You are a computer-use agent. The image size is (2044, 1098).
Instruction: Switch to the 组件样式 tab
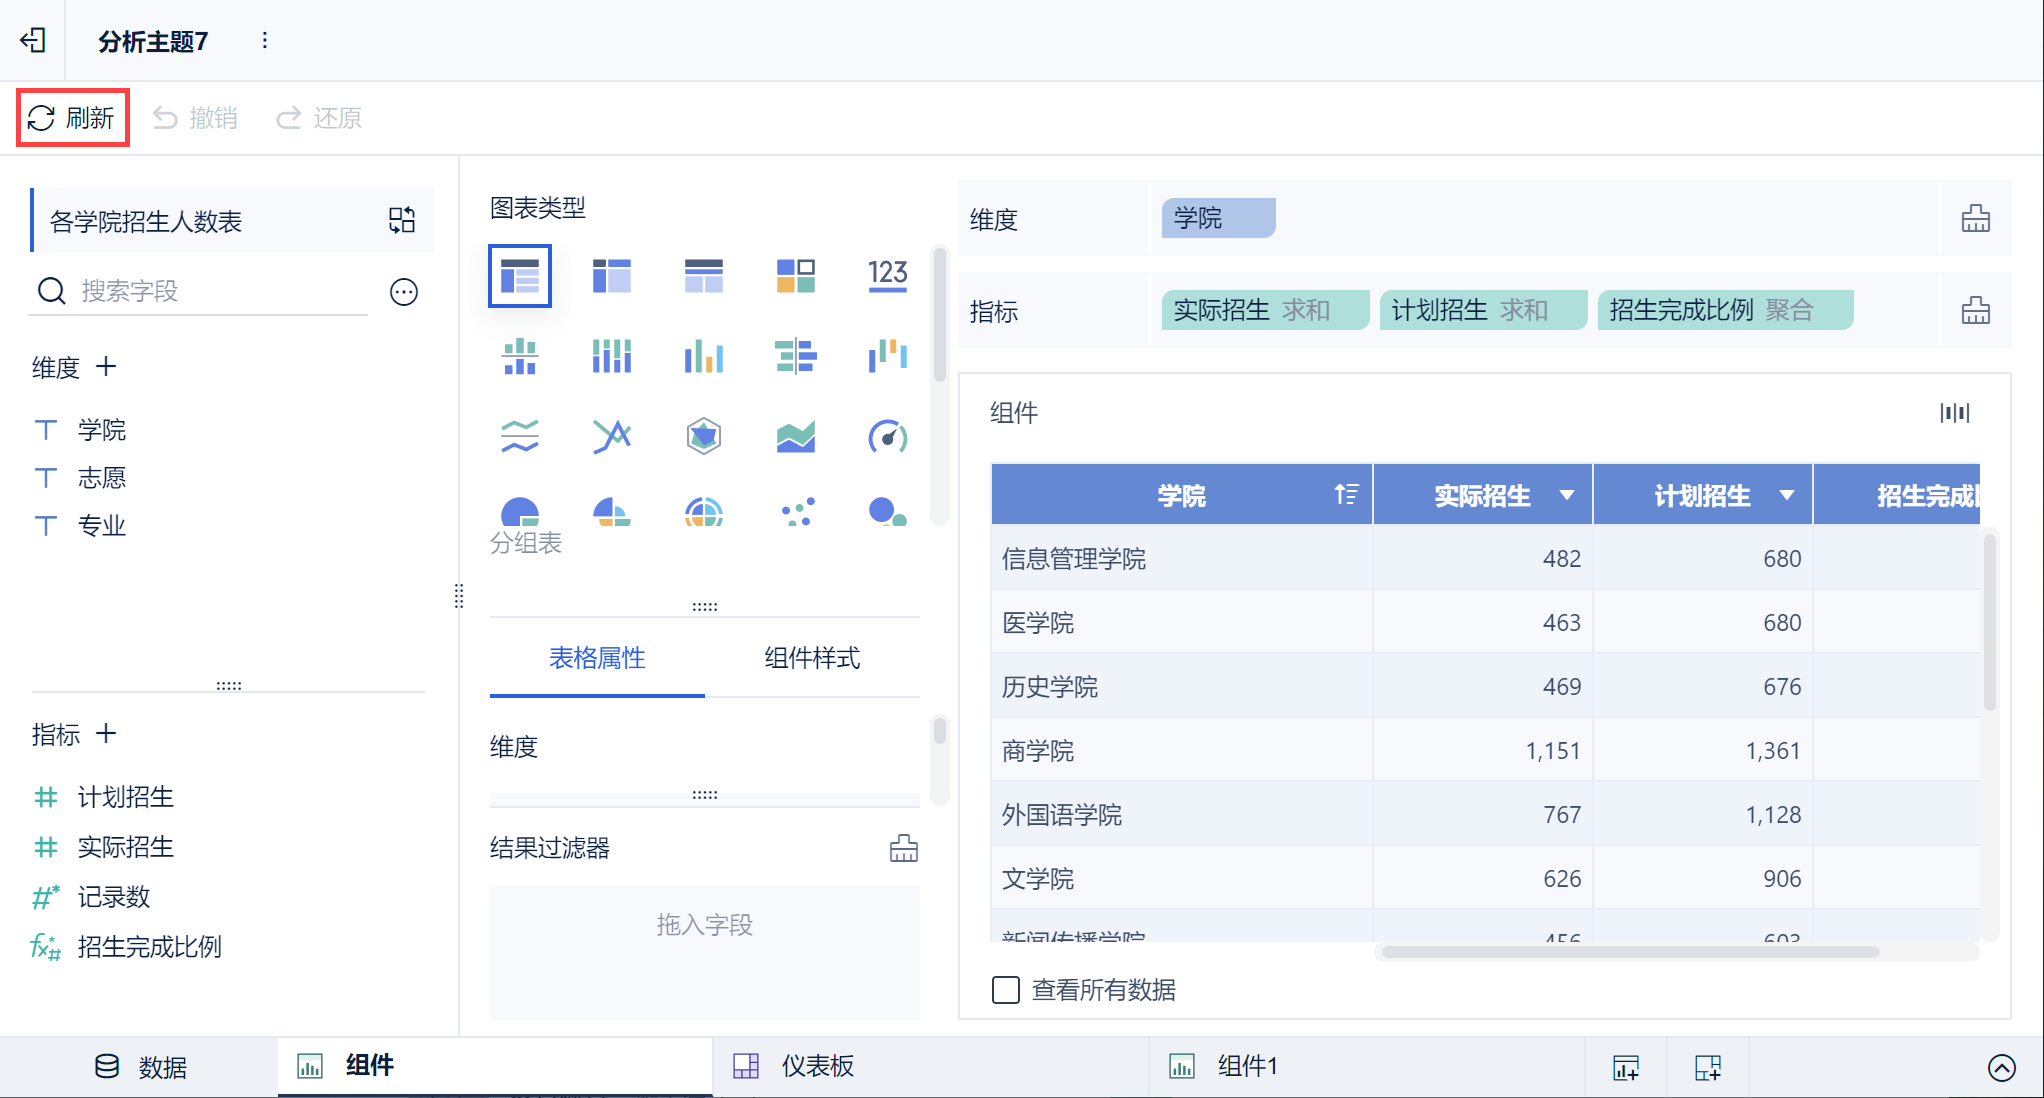point(811,658)
